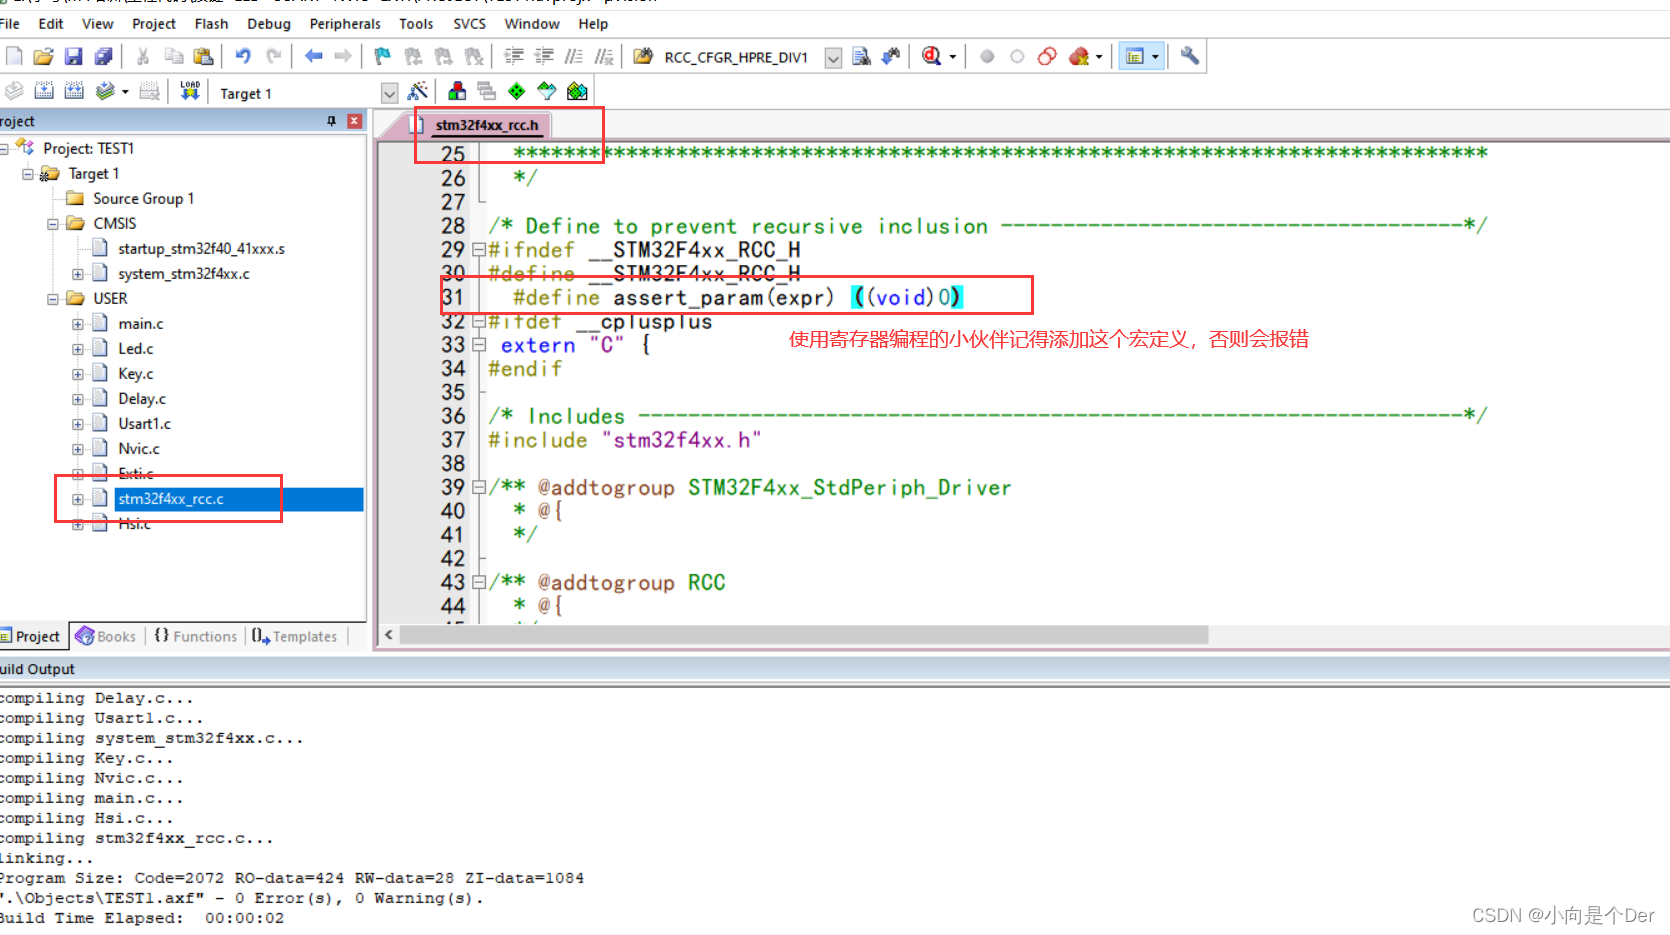Viewport: 1670px width, 935px height.
Task: Open the RCC_CFGR_HPRE_DIV1 find dropdown
Action: click(x=833, y=58)
